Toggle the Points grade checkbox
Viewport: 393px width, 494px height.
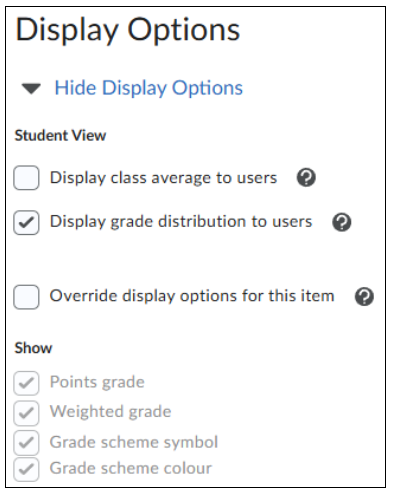pyautogui.click(x=26, y=383)
